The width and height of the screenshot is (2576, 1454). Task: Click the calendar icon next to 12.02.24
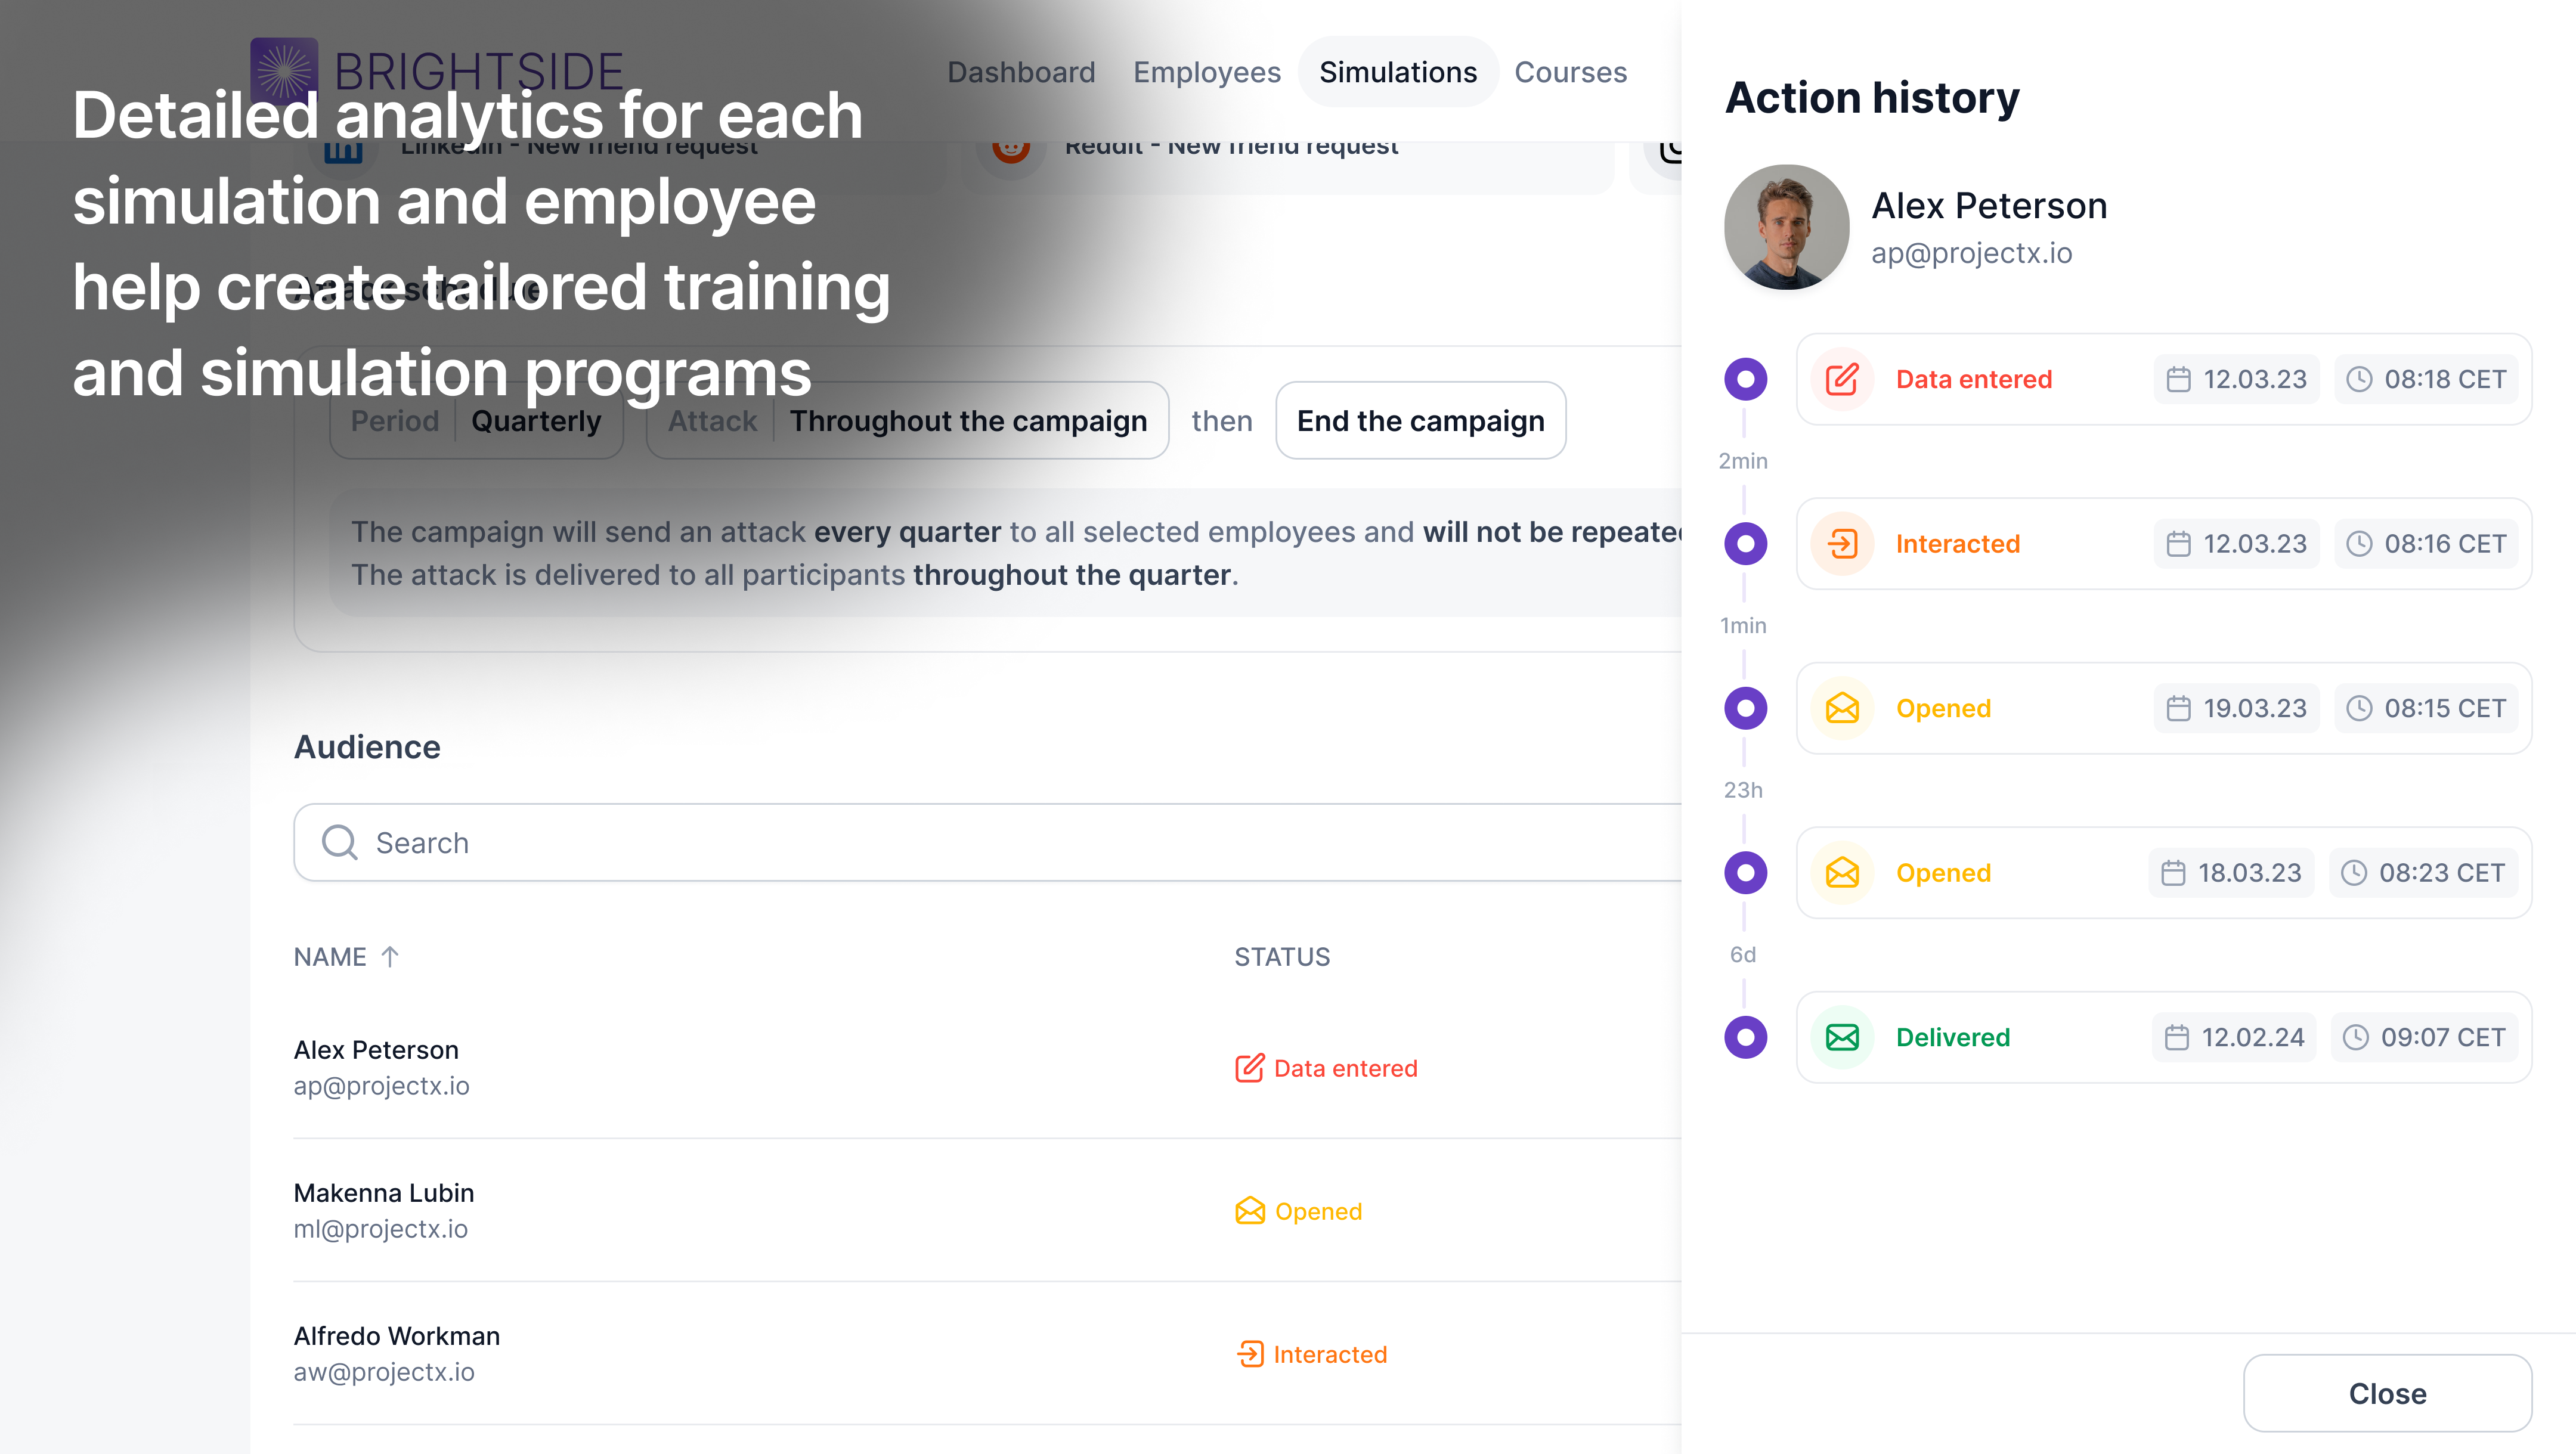tap(2176, 1037)
